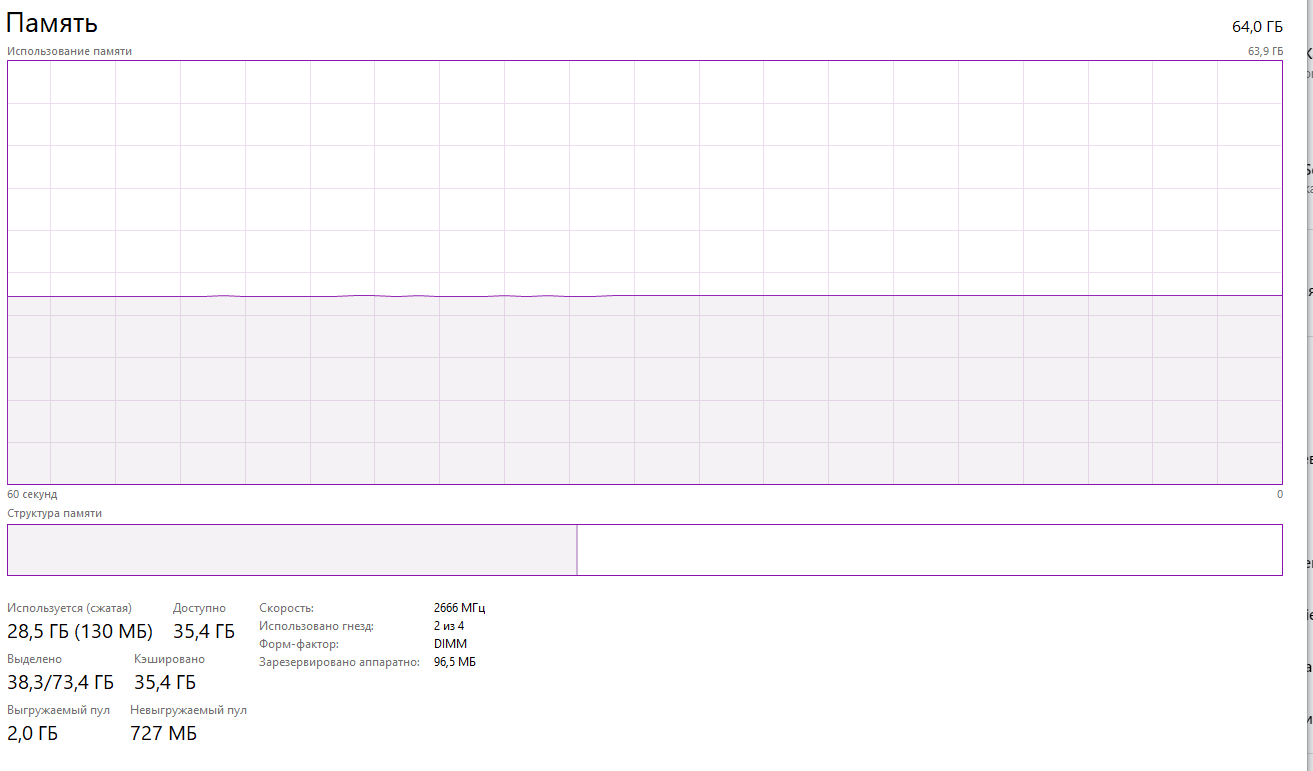Image resolution: width=1313 pixels, height=771 pixels.
Task: Click the Скорость 2666 МГц value
Action: pyautogui.click(x=459, y=608)
